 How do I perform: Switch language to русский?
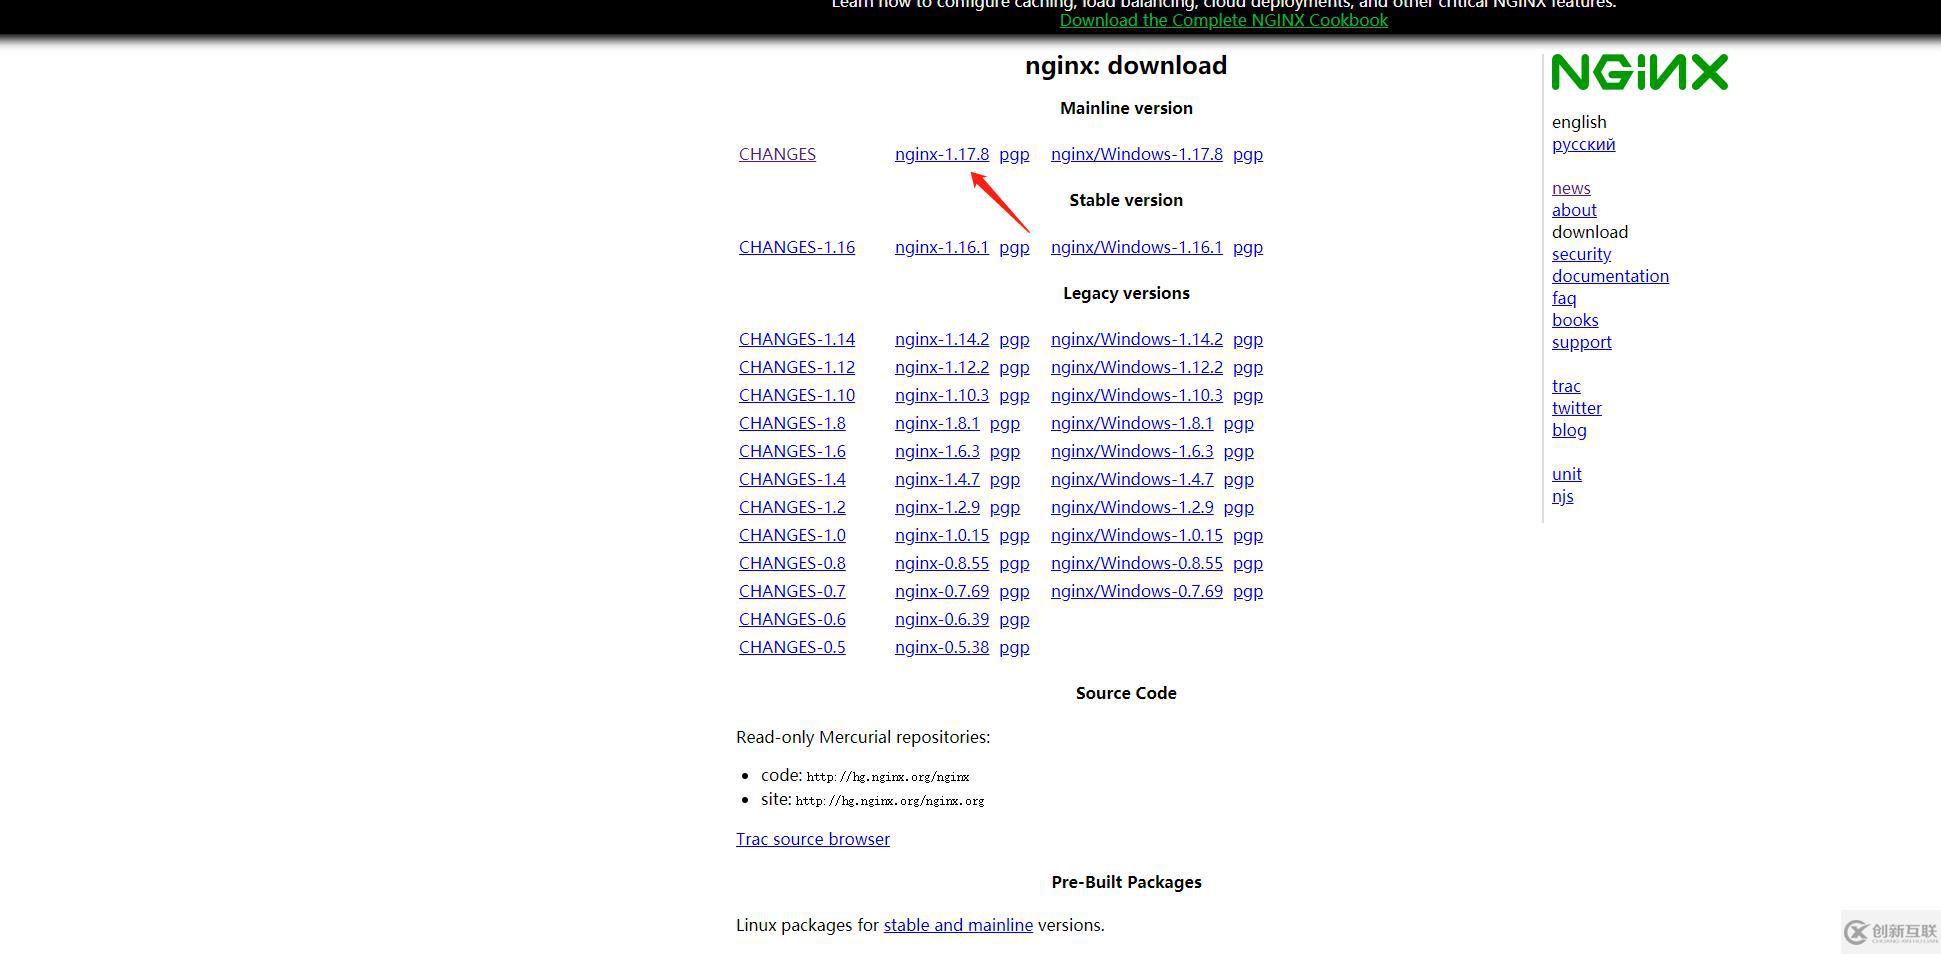(x=1583, y=144)
